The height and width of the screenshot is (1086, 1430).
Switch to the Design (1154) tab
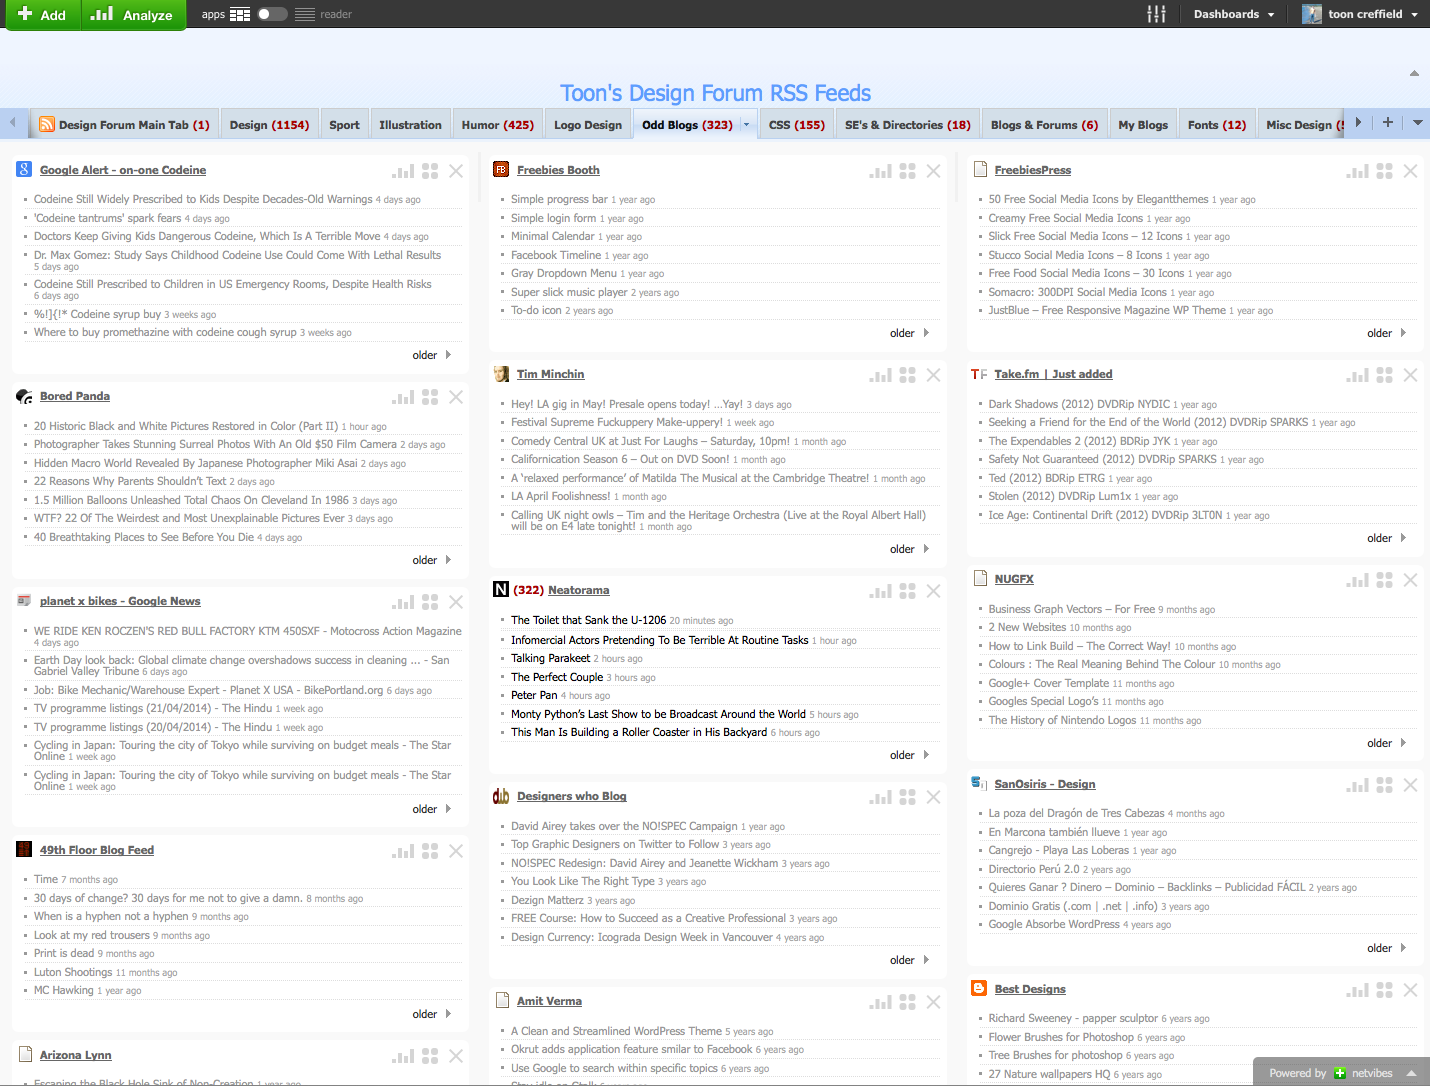(269, 125)
